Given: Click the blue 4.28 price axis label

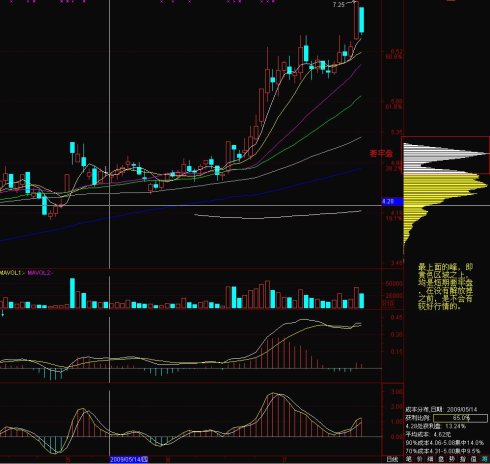Looking at the screenshot, I should pyautogui.click(x=392, y=201).
